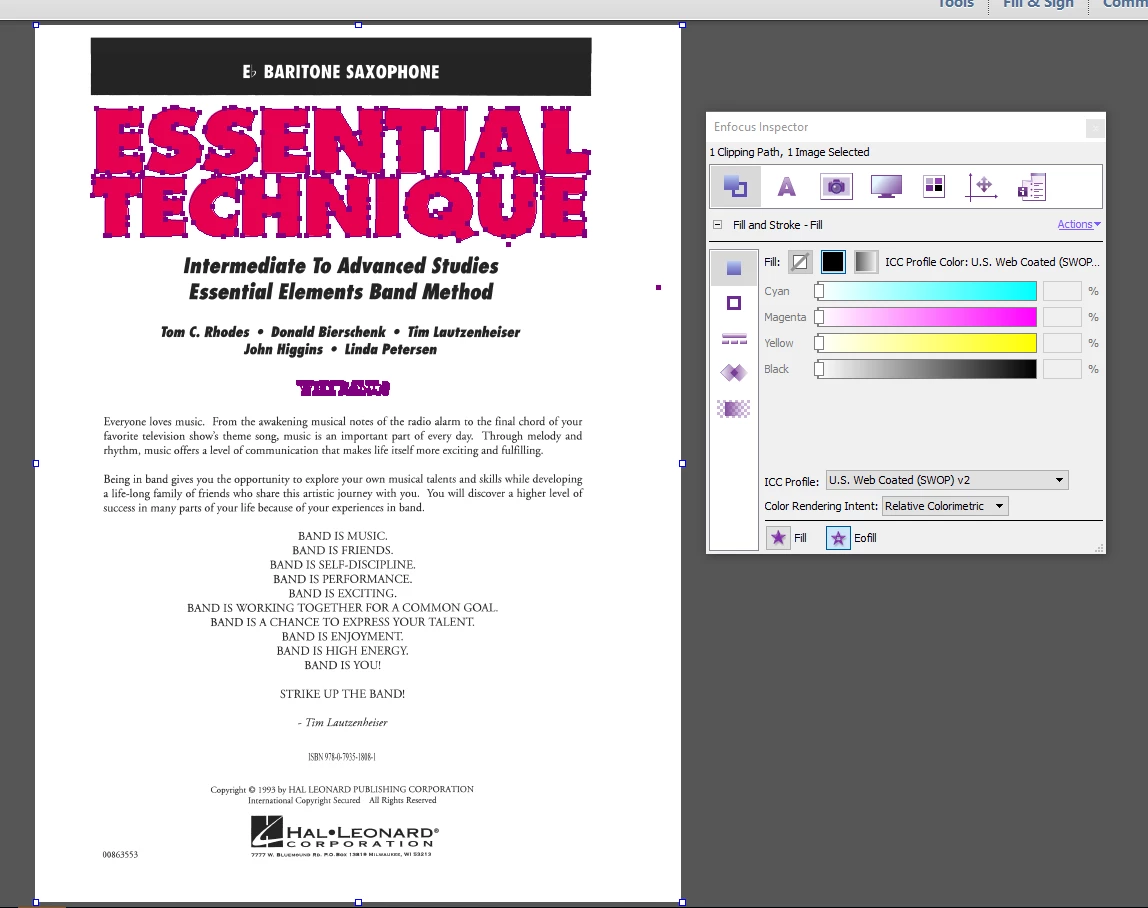Choose the solid black fill color button
The height and width of the screenshot is (908, 1148).
pyautogui.click(x=833, y=261)
